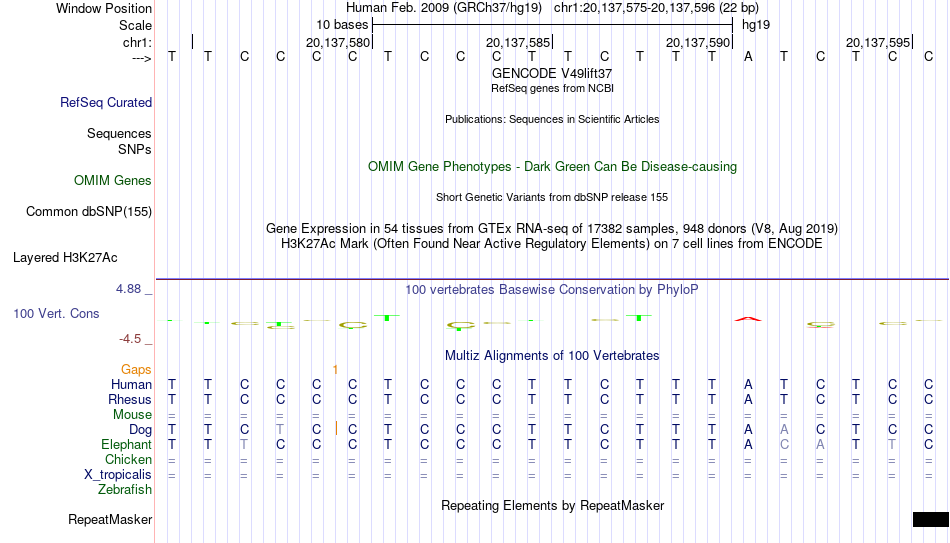Click 100 vertebrates Basewise Conservation by PhyloP title

tap(551, 290)
